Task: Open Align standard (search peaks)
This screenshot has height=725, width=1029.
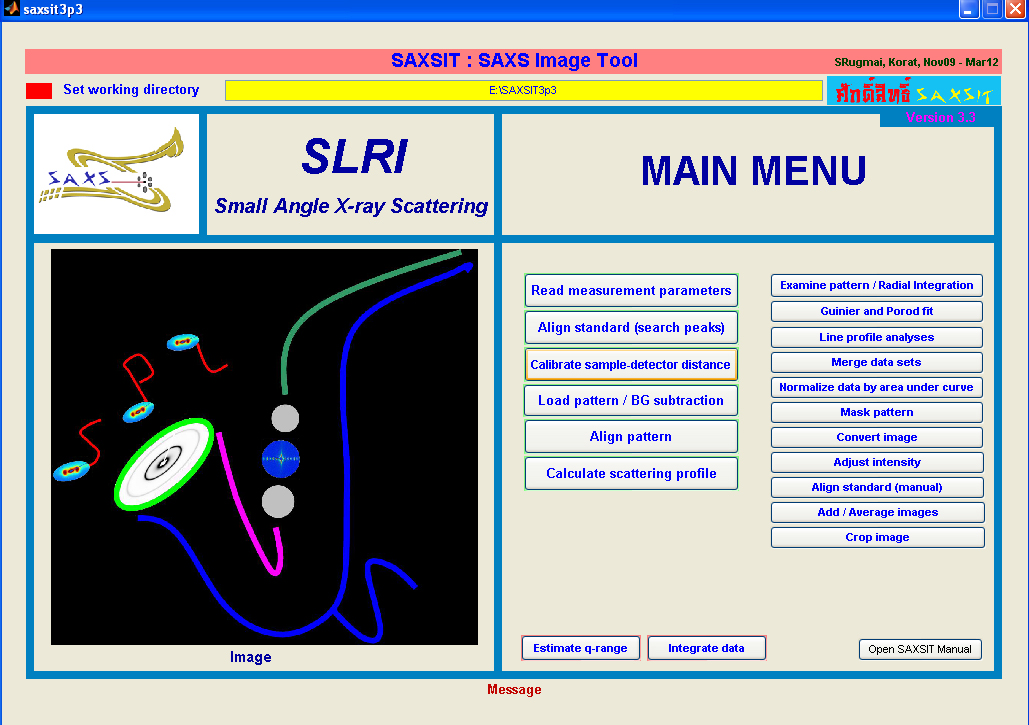Action: pos(631,327)
